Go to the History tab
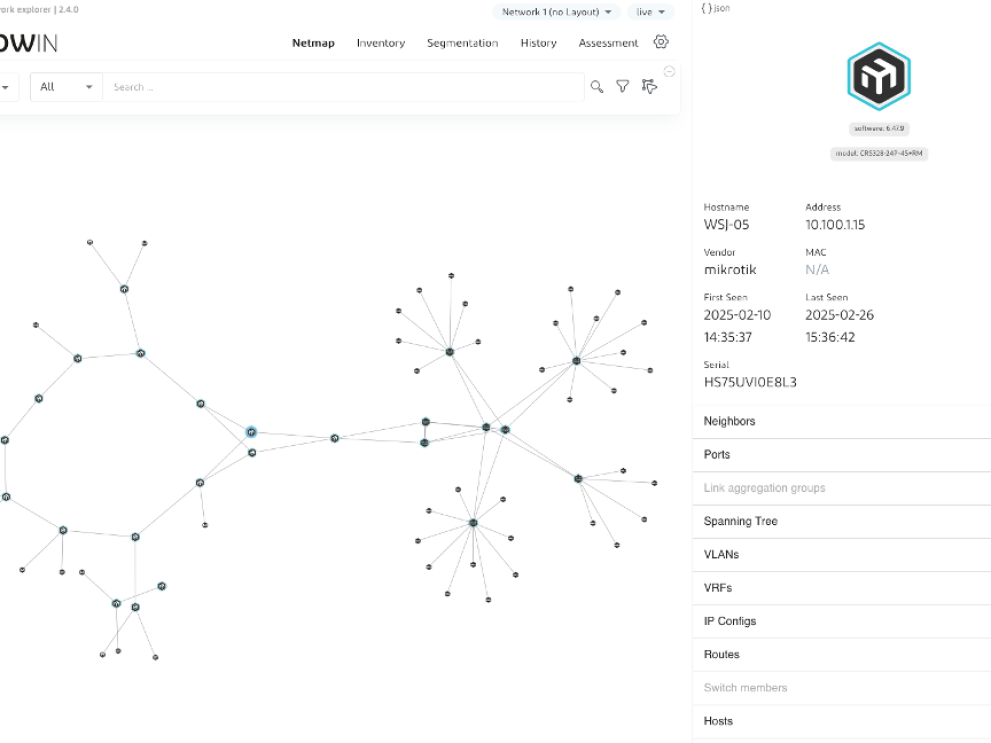This screenshot has height=743, width=991. 538,43
